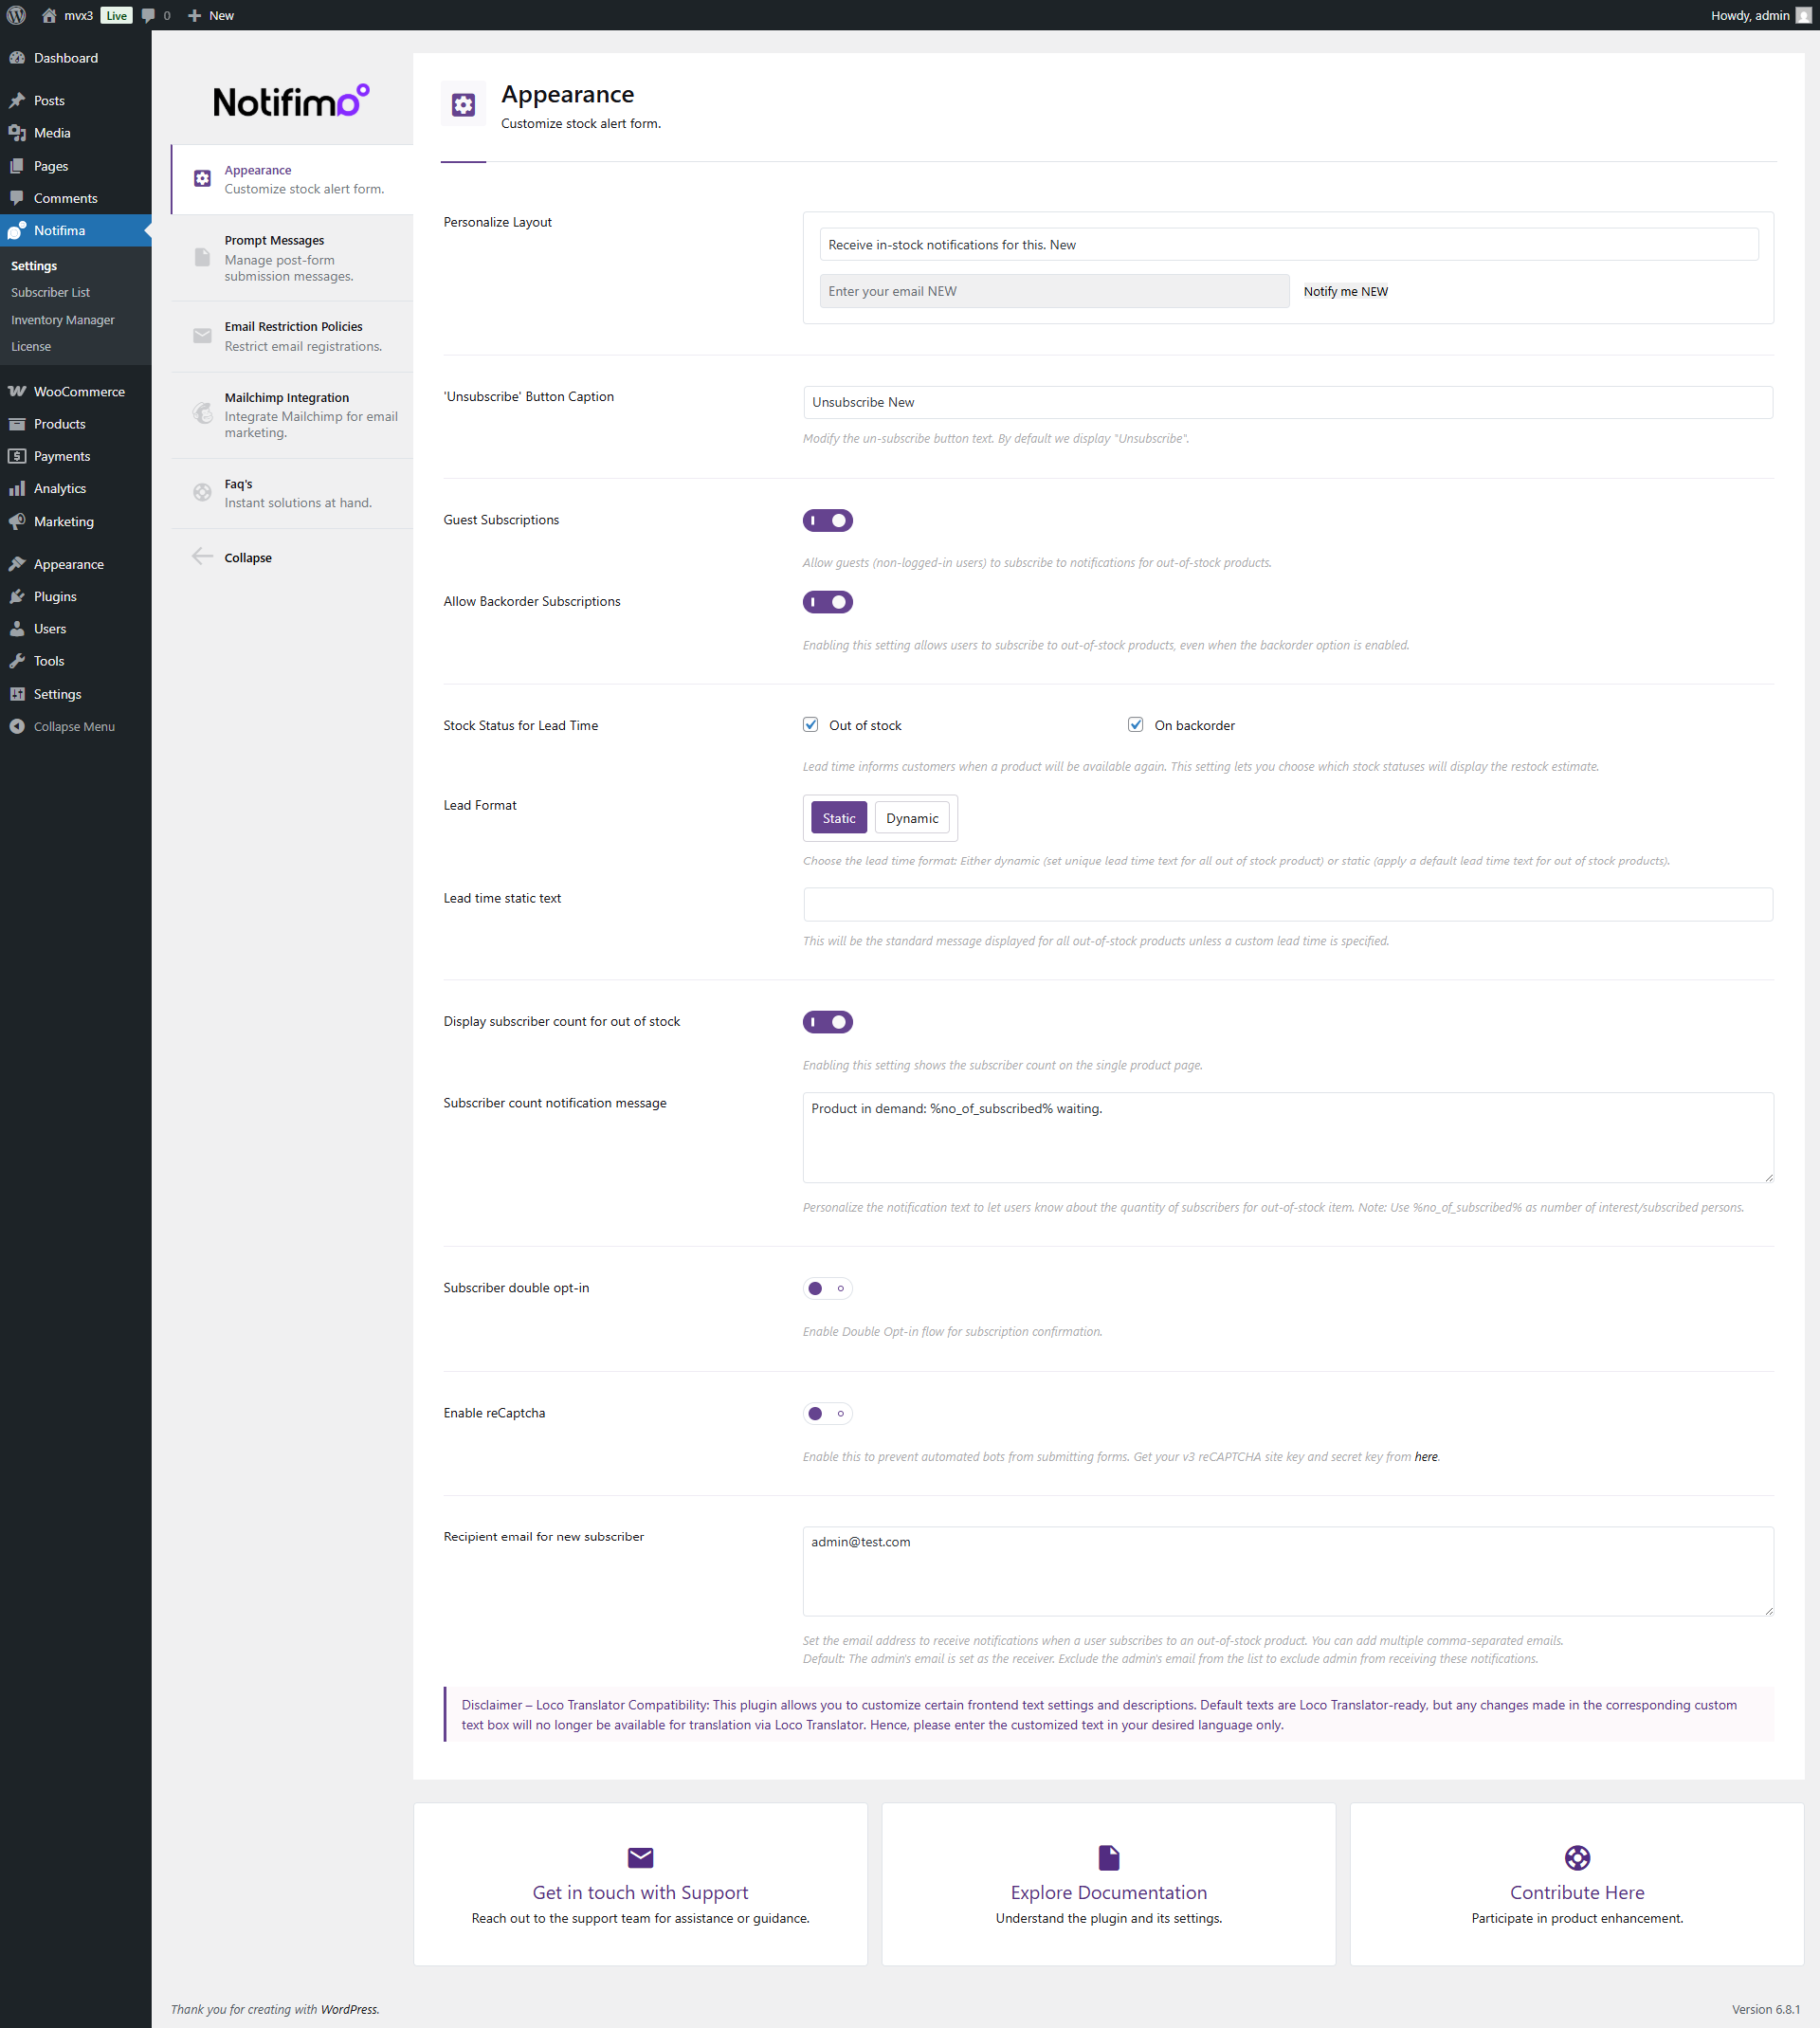Screen dimensions: 1820x2028
Task: Open Get in touch with Support
Action: (640, 1884)
